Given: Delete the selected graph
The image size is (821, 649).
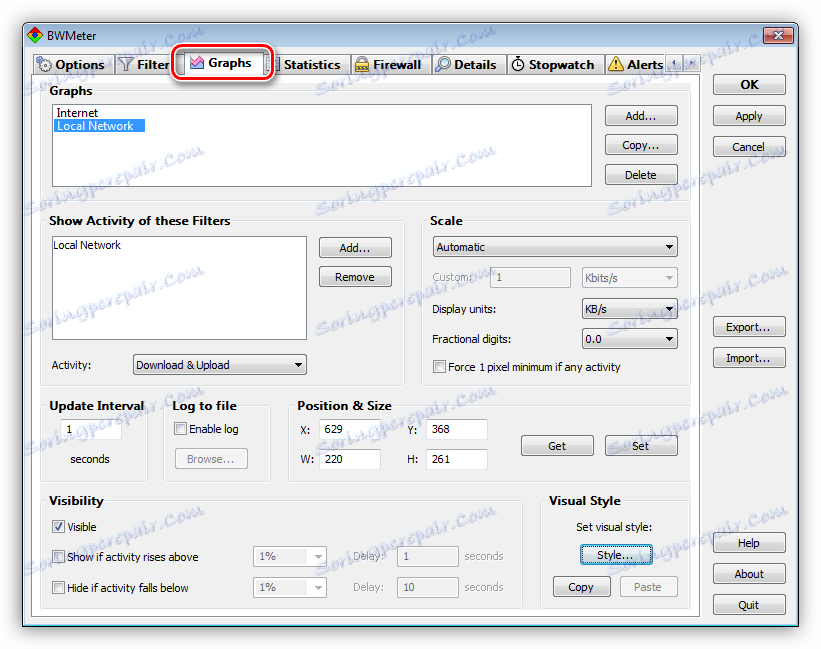Looking at the screenshot, I should click(641, 175).
